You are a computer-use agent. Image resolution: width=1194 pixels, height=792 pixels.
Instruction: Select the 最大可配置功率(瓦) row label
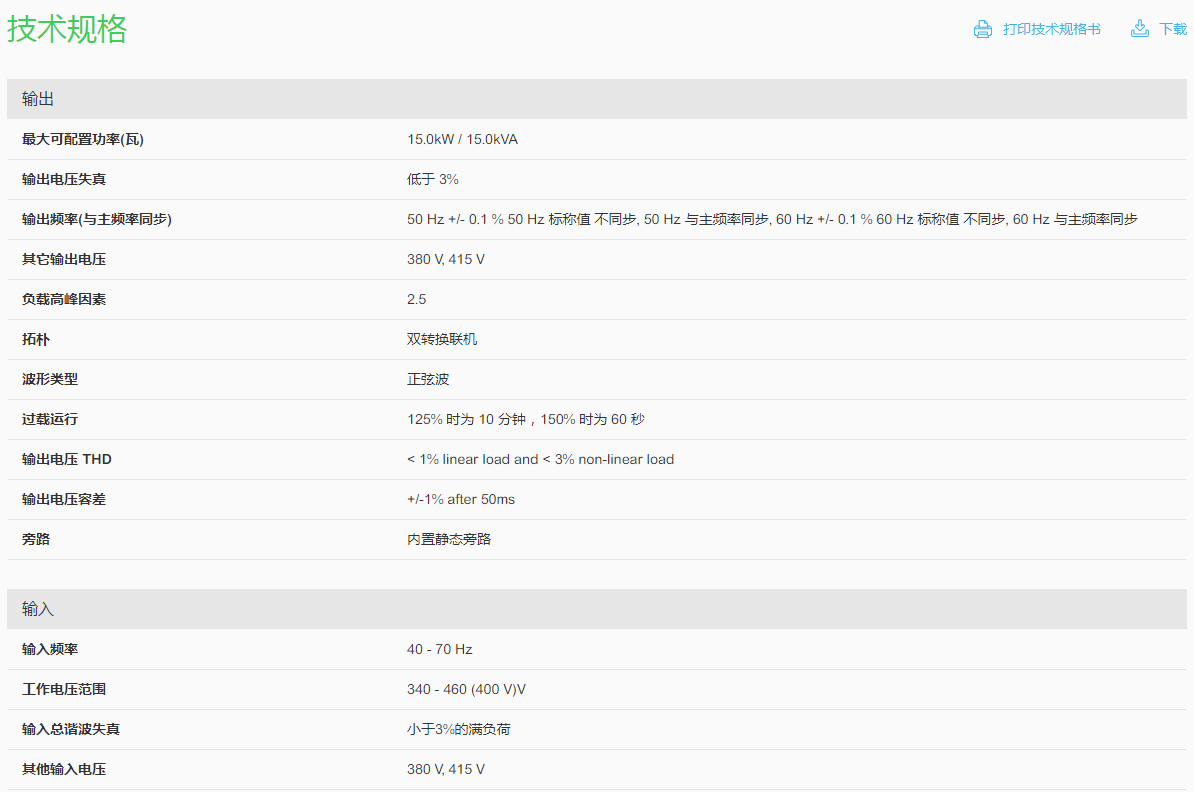82,139
